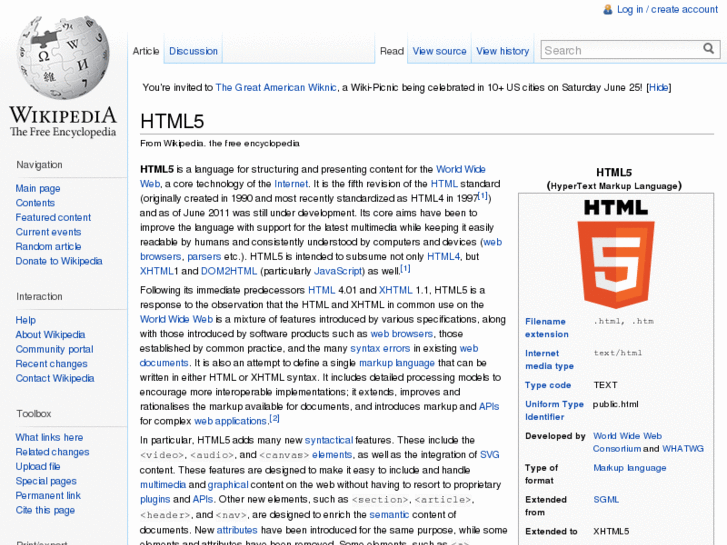Open The Great American Wiknic link

click(x=276, y=87)
